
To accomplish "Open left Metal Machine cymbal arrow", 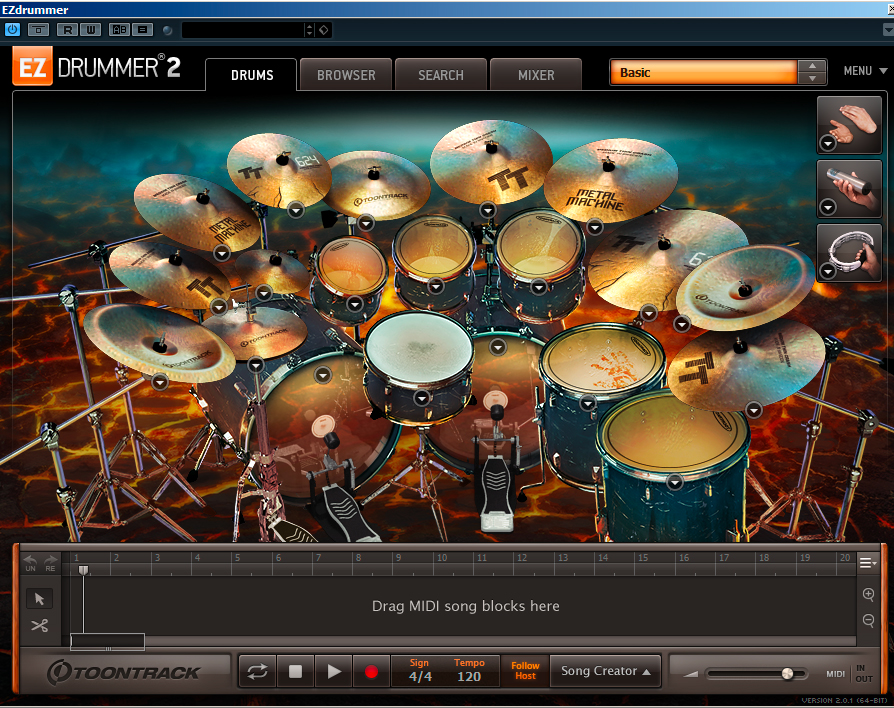I will (222, 252).
